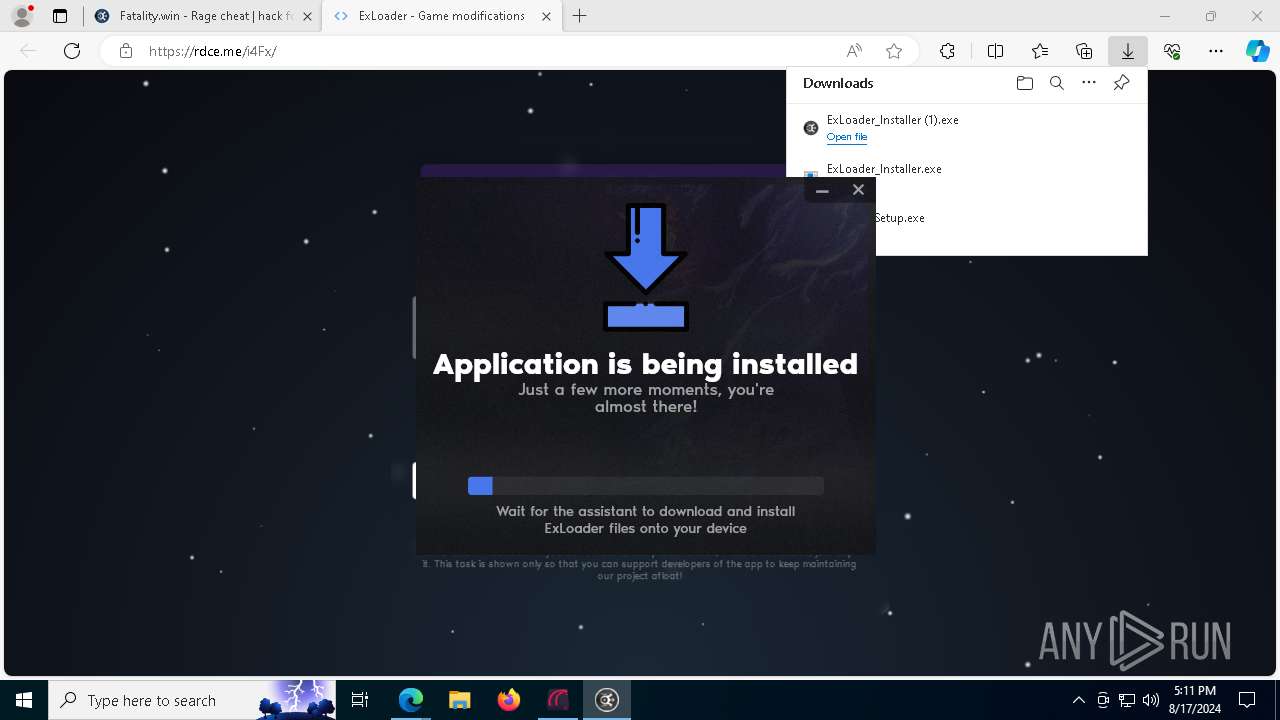Open the downloads folder from Downloads panel
The image size is (1280, 720).
click(x=1024, y=83)
